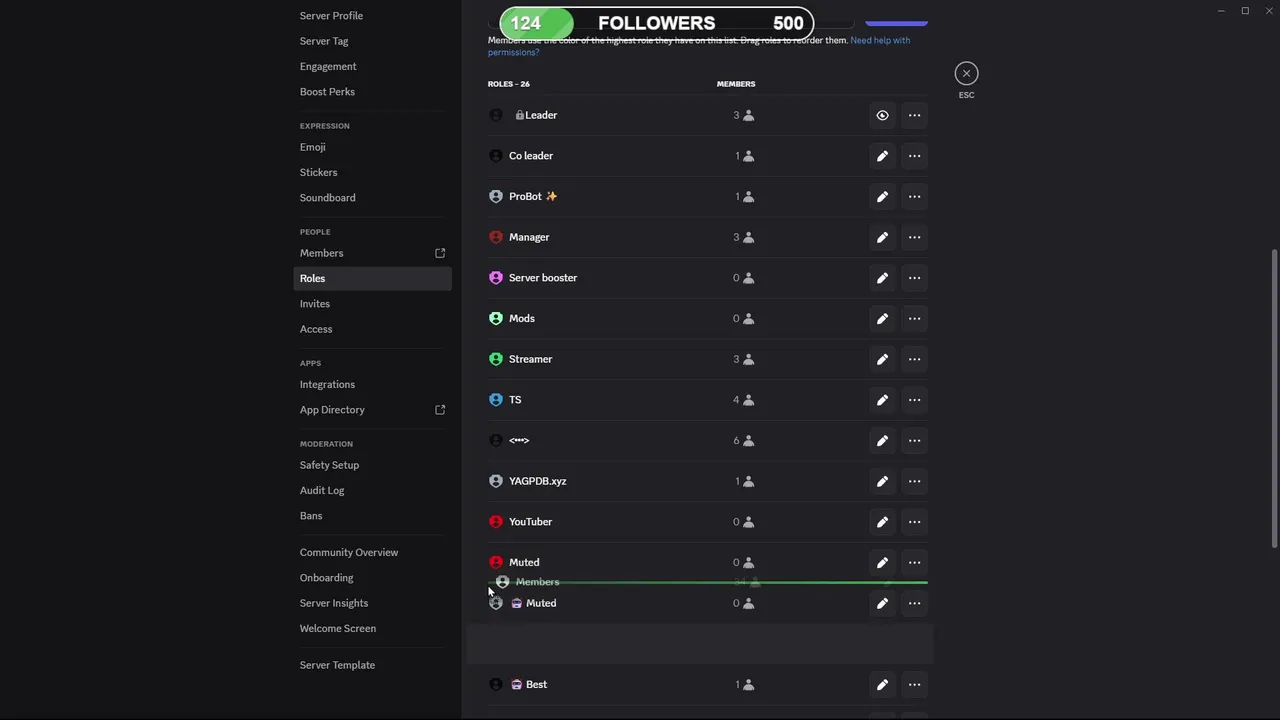Image resolution: width=1280 pixels, height=720 pixels.
Task: Click the edit pencil for Co leader role
Action: [x=882, y=156]
